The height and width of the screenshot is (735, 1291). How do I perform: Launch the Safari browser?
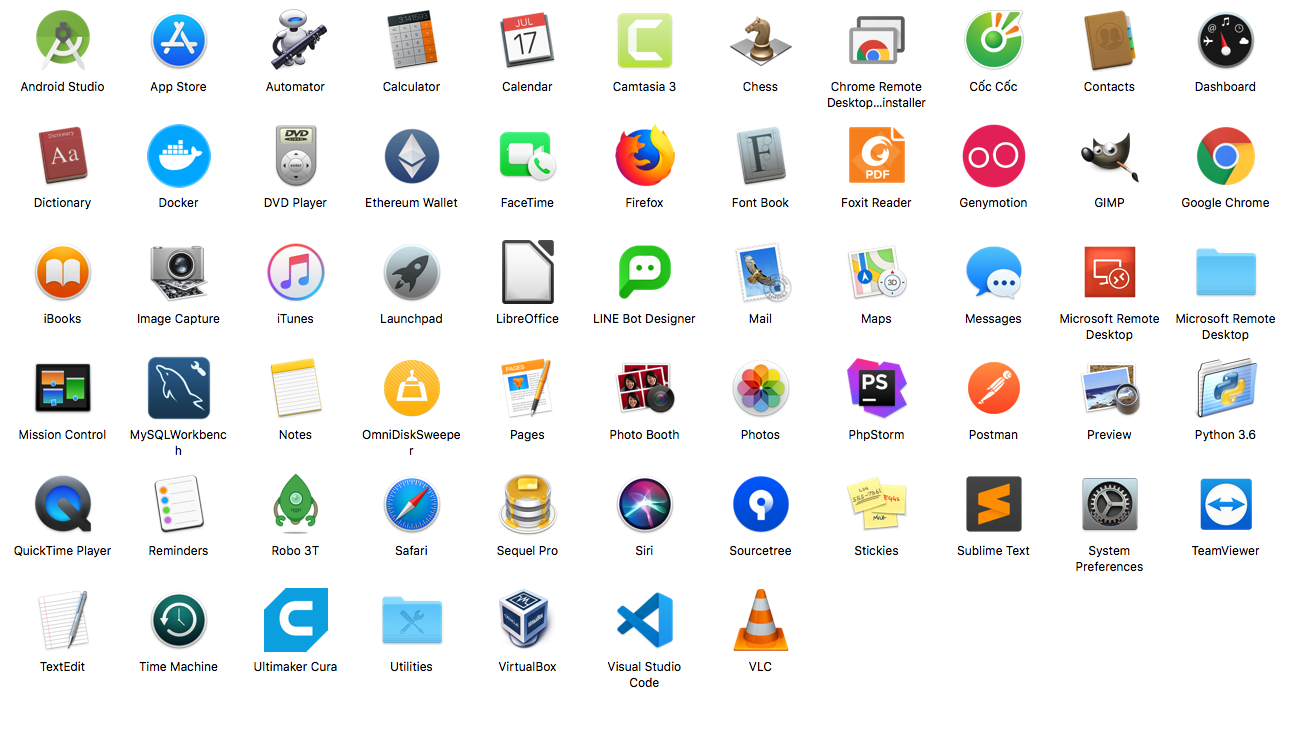click(411, 504)
